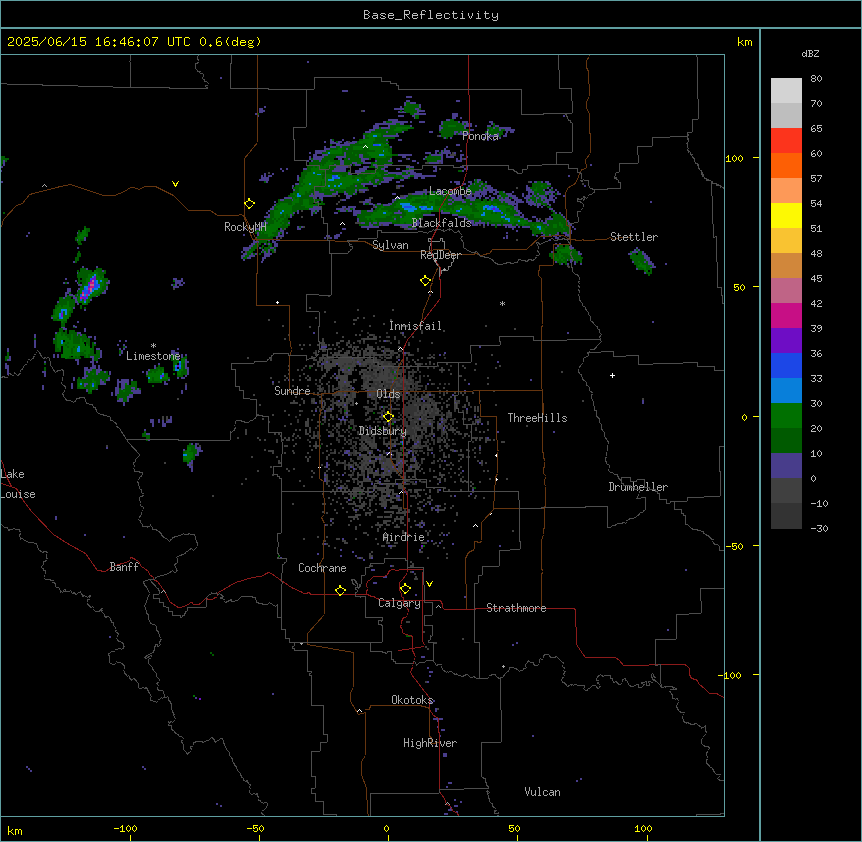Click the Airdrie label
This screenshot has width=862, height=842.
pyautogui.click(x=404, y=537)
